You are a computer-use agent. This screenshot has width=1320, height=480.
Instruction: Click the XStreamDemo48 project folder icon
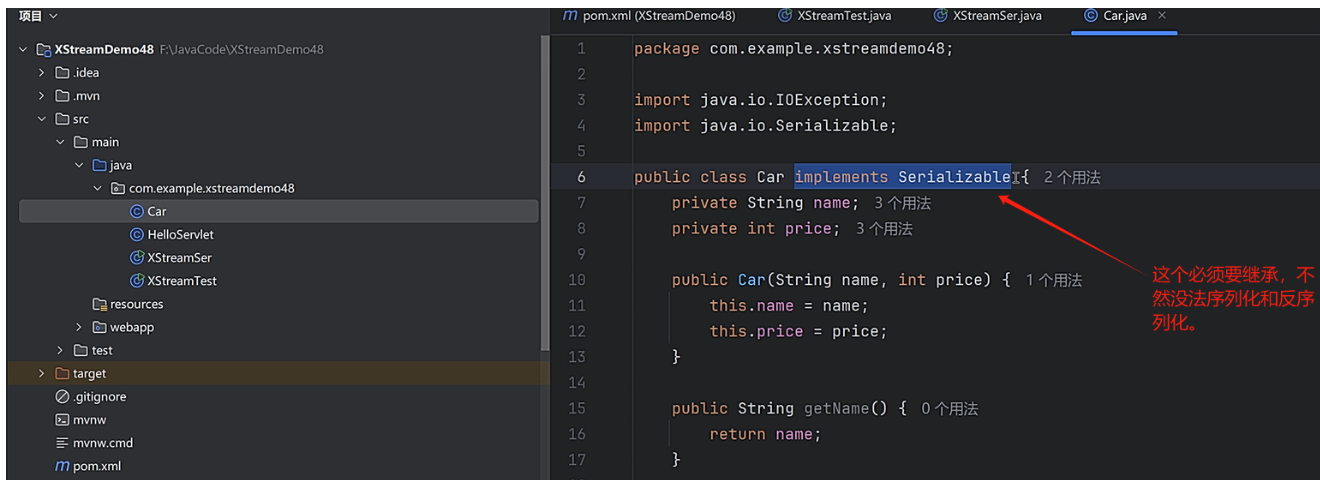pos(43,49)
